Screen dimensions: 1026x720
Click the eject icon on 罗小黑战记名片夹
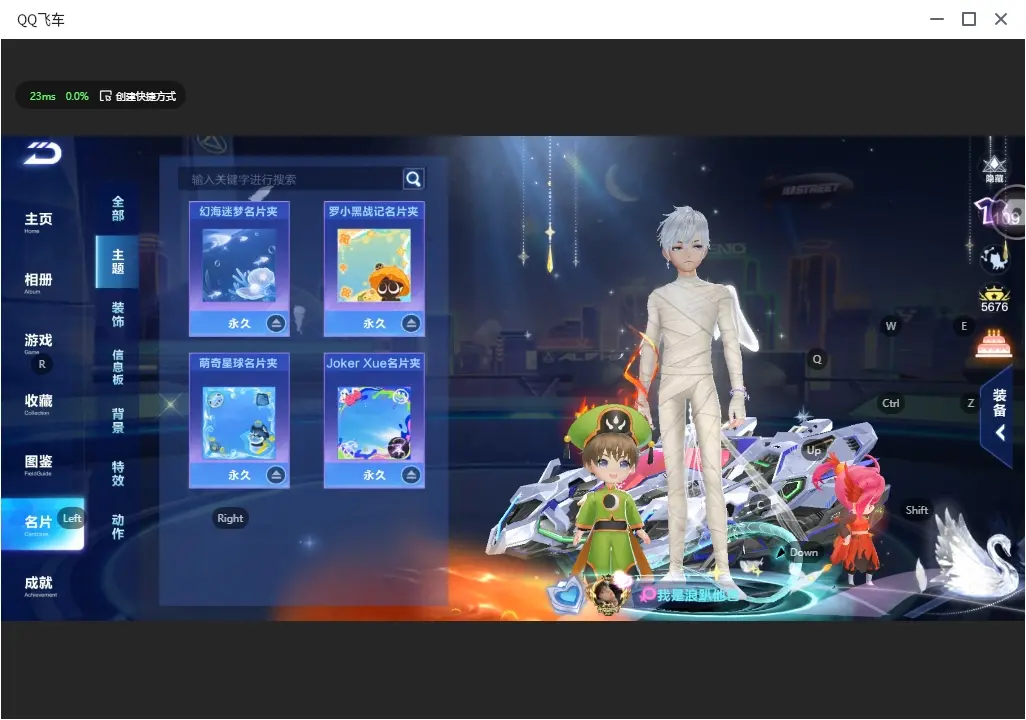(411, 323)
